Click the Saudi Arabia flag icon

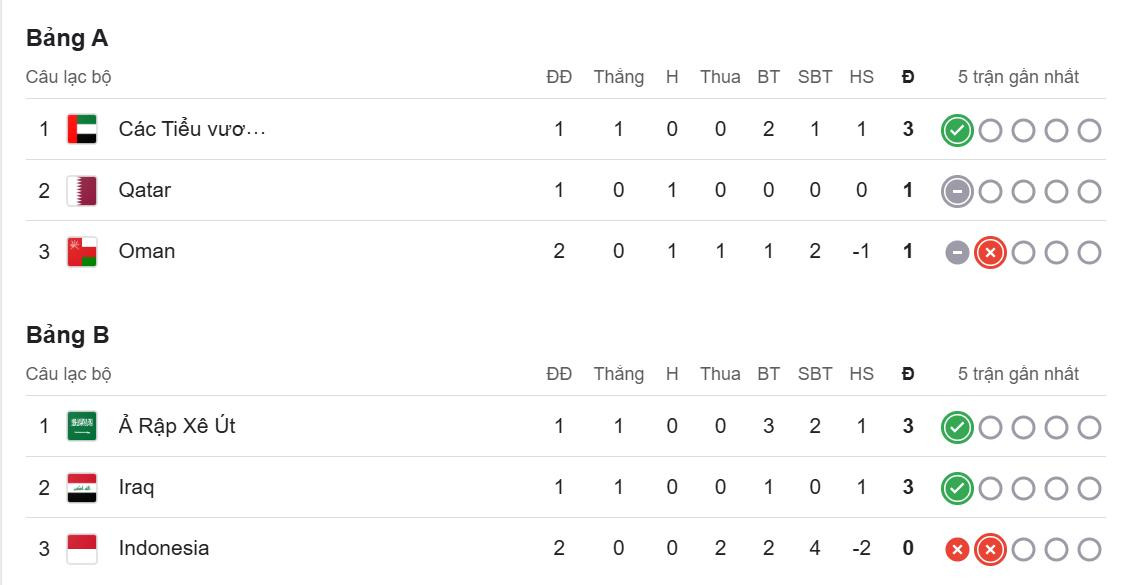pyautogui.click(x=81, y=426)
